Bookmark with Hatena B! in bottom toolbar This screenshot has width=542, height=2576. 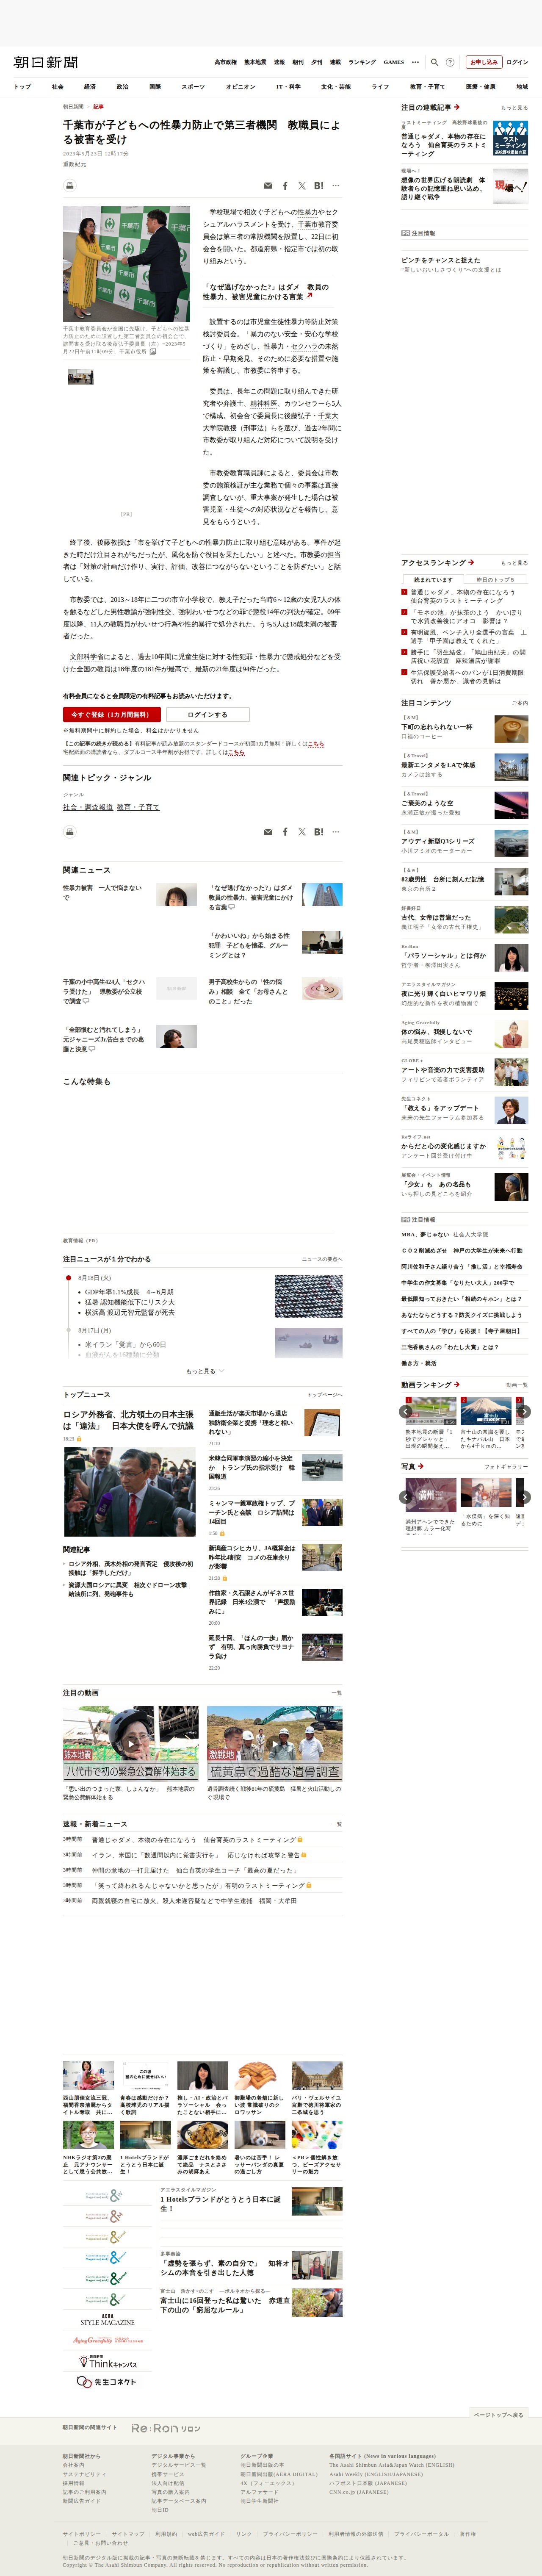pos(318,831)
